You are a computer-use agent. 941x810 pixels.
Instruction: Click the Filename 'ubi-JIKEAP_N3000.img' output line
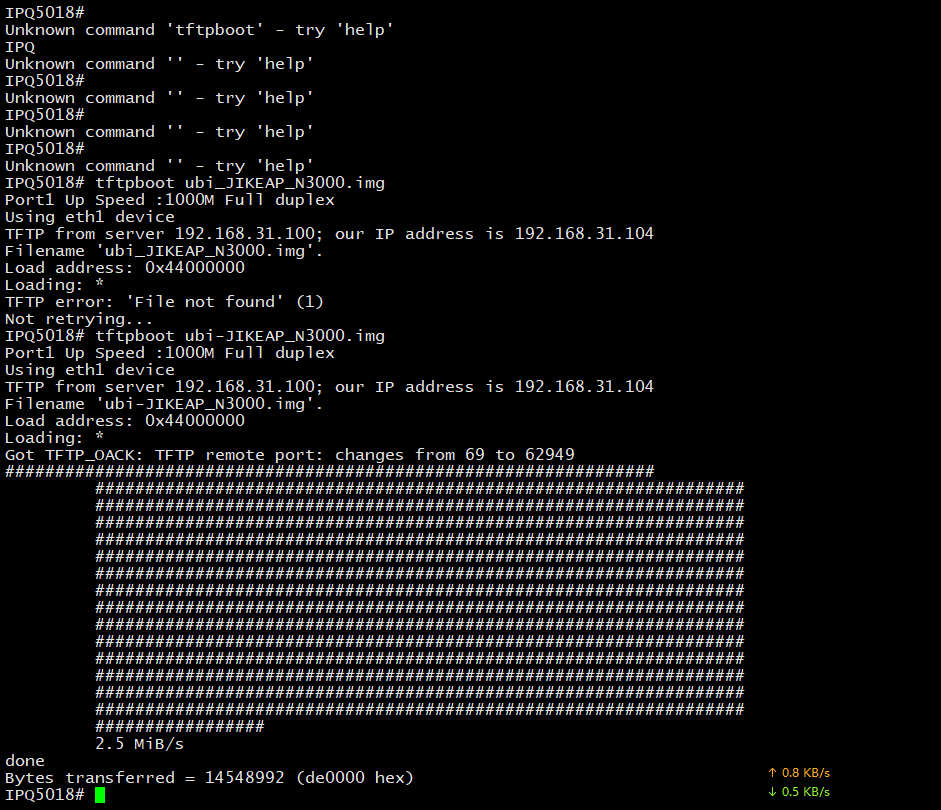[164, 404]
